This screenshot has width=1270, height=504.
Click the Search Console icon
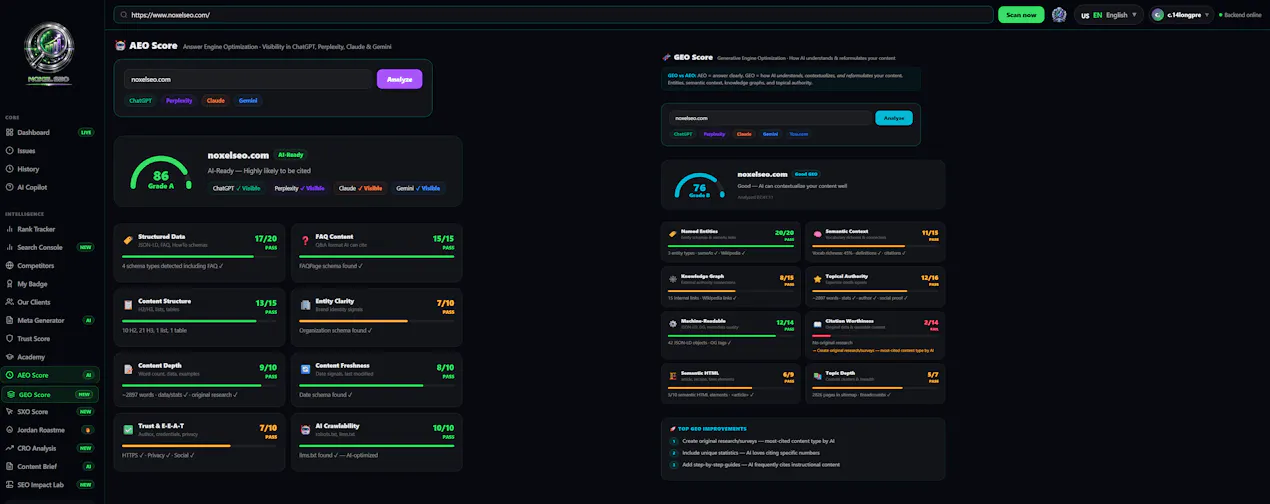pos(10,247)
